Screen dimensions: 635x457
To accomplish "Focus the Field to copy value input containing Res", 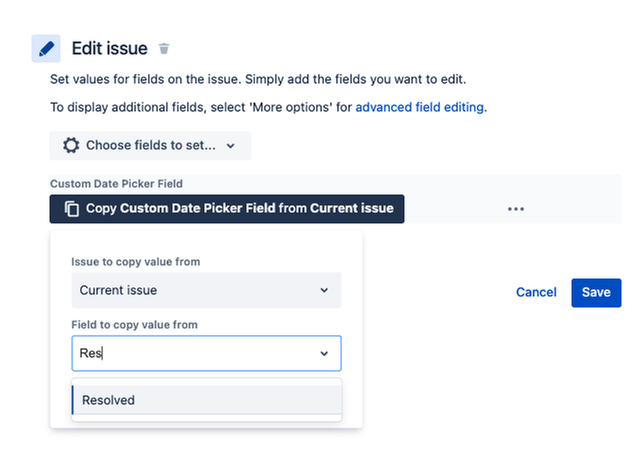I will (x=207, y=353).
